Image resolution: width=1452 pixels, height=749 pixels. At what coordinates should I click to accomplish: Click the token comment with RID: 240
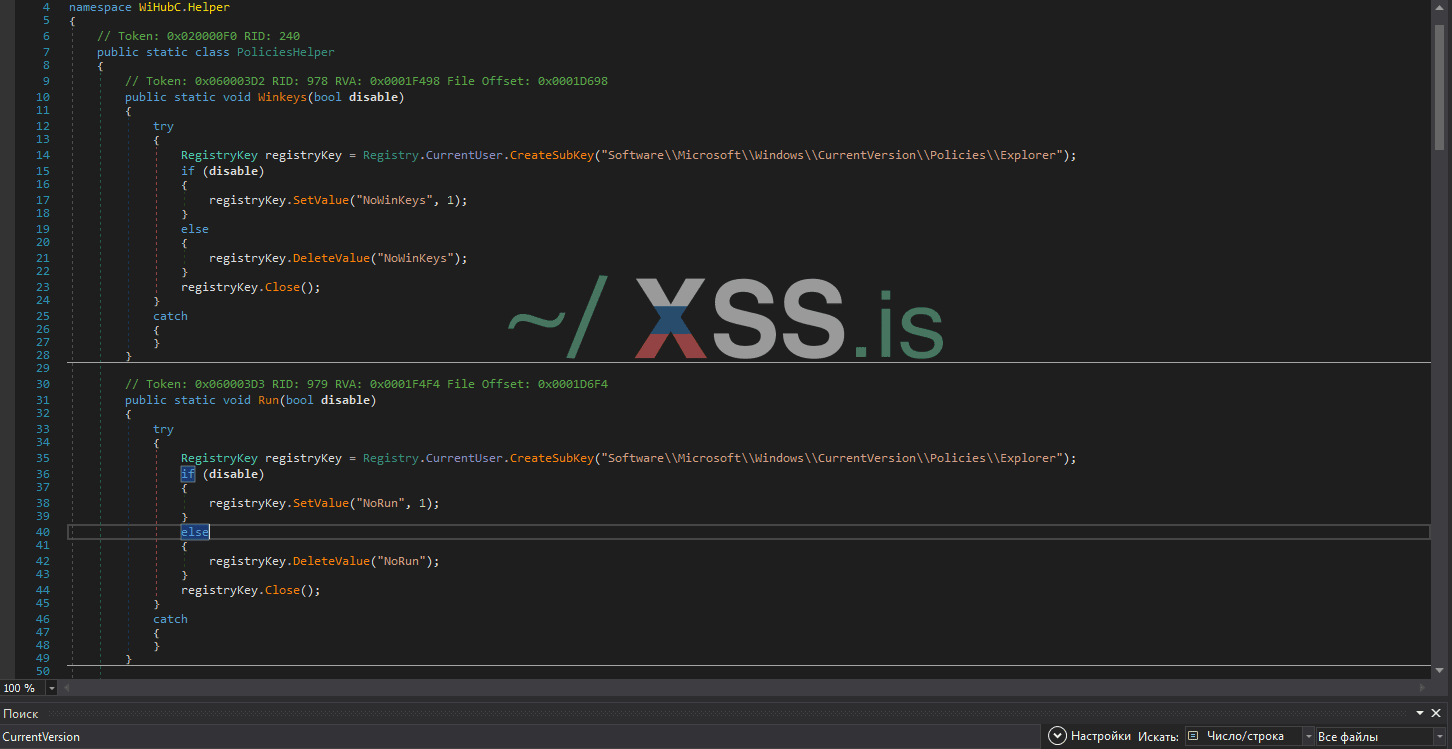pos(198,36)
